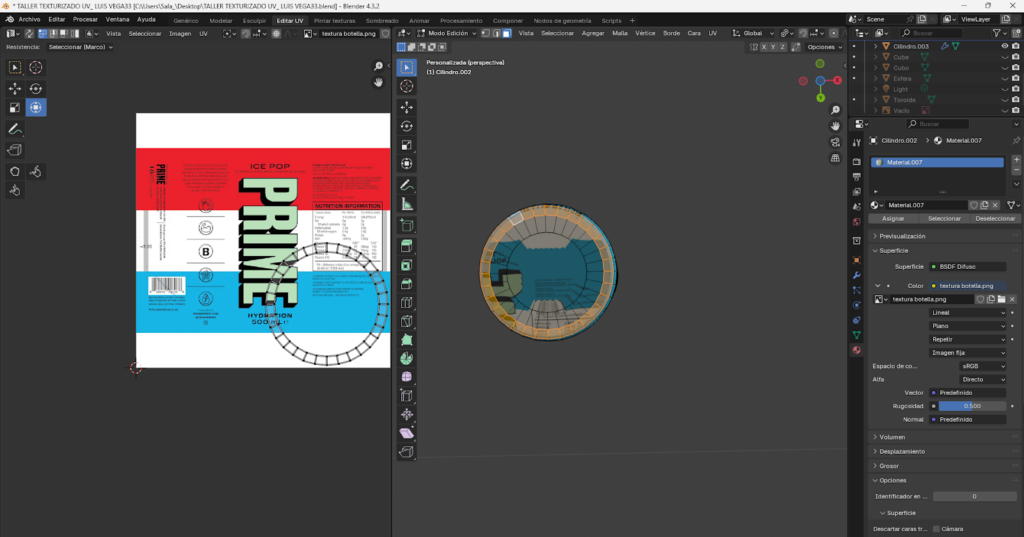Open the Global orientation dropdown
The width and height of the screenshot is (1024, 537).
[753, 33]
